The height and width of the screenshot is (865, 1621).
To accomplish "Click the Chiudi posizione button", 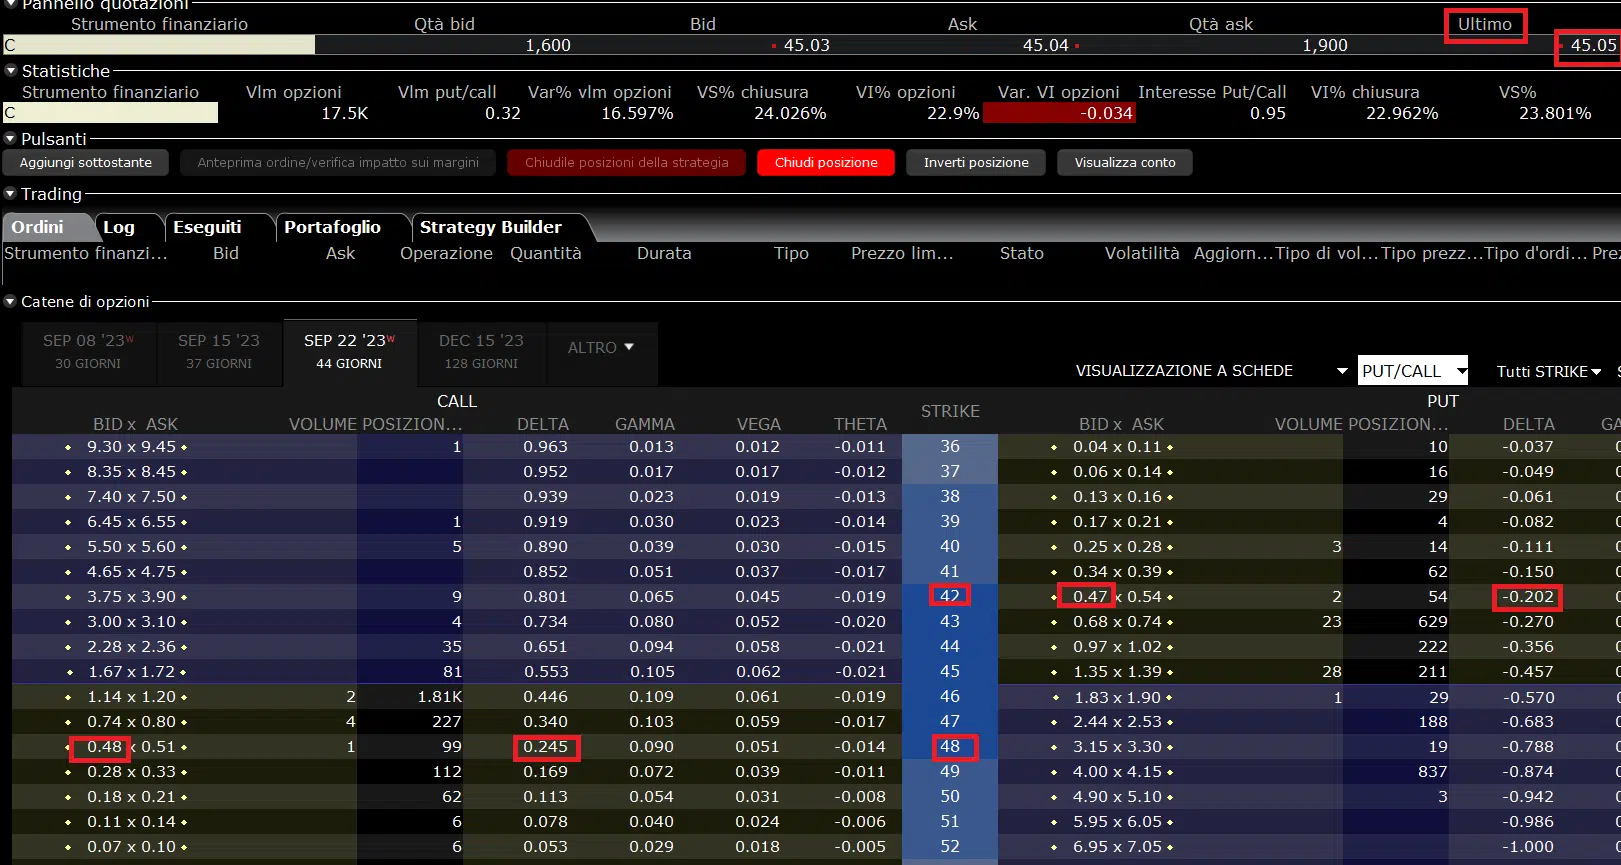I will pyautogui.click(x=826, y=163).
